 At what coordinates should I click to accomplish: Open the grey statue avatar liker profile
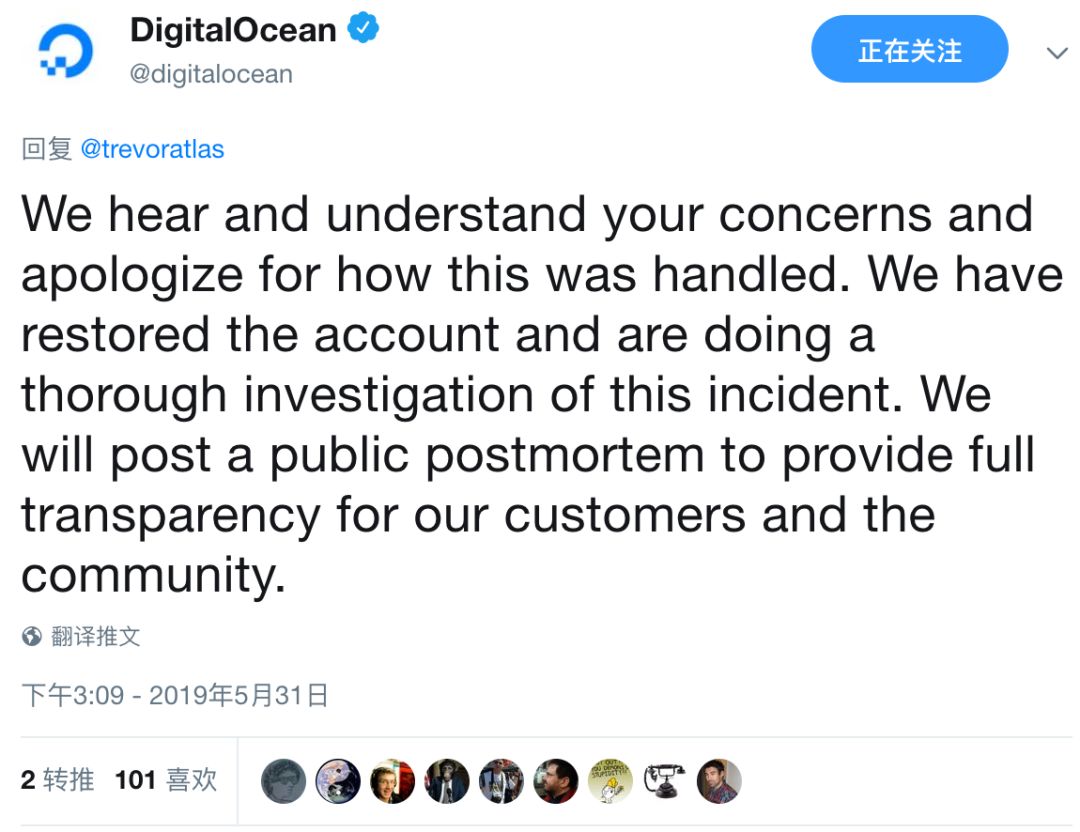click(283, 781)
